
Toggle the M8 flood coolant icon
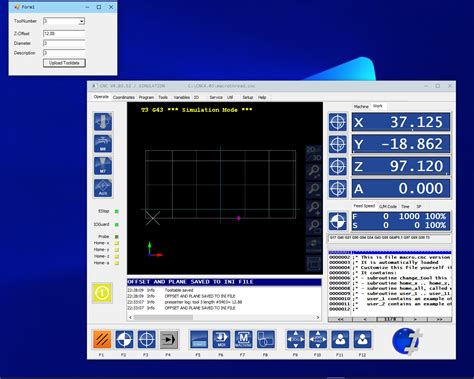tap(103, 144)
